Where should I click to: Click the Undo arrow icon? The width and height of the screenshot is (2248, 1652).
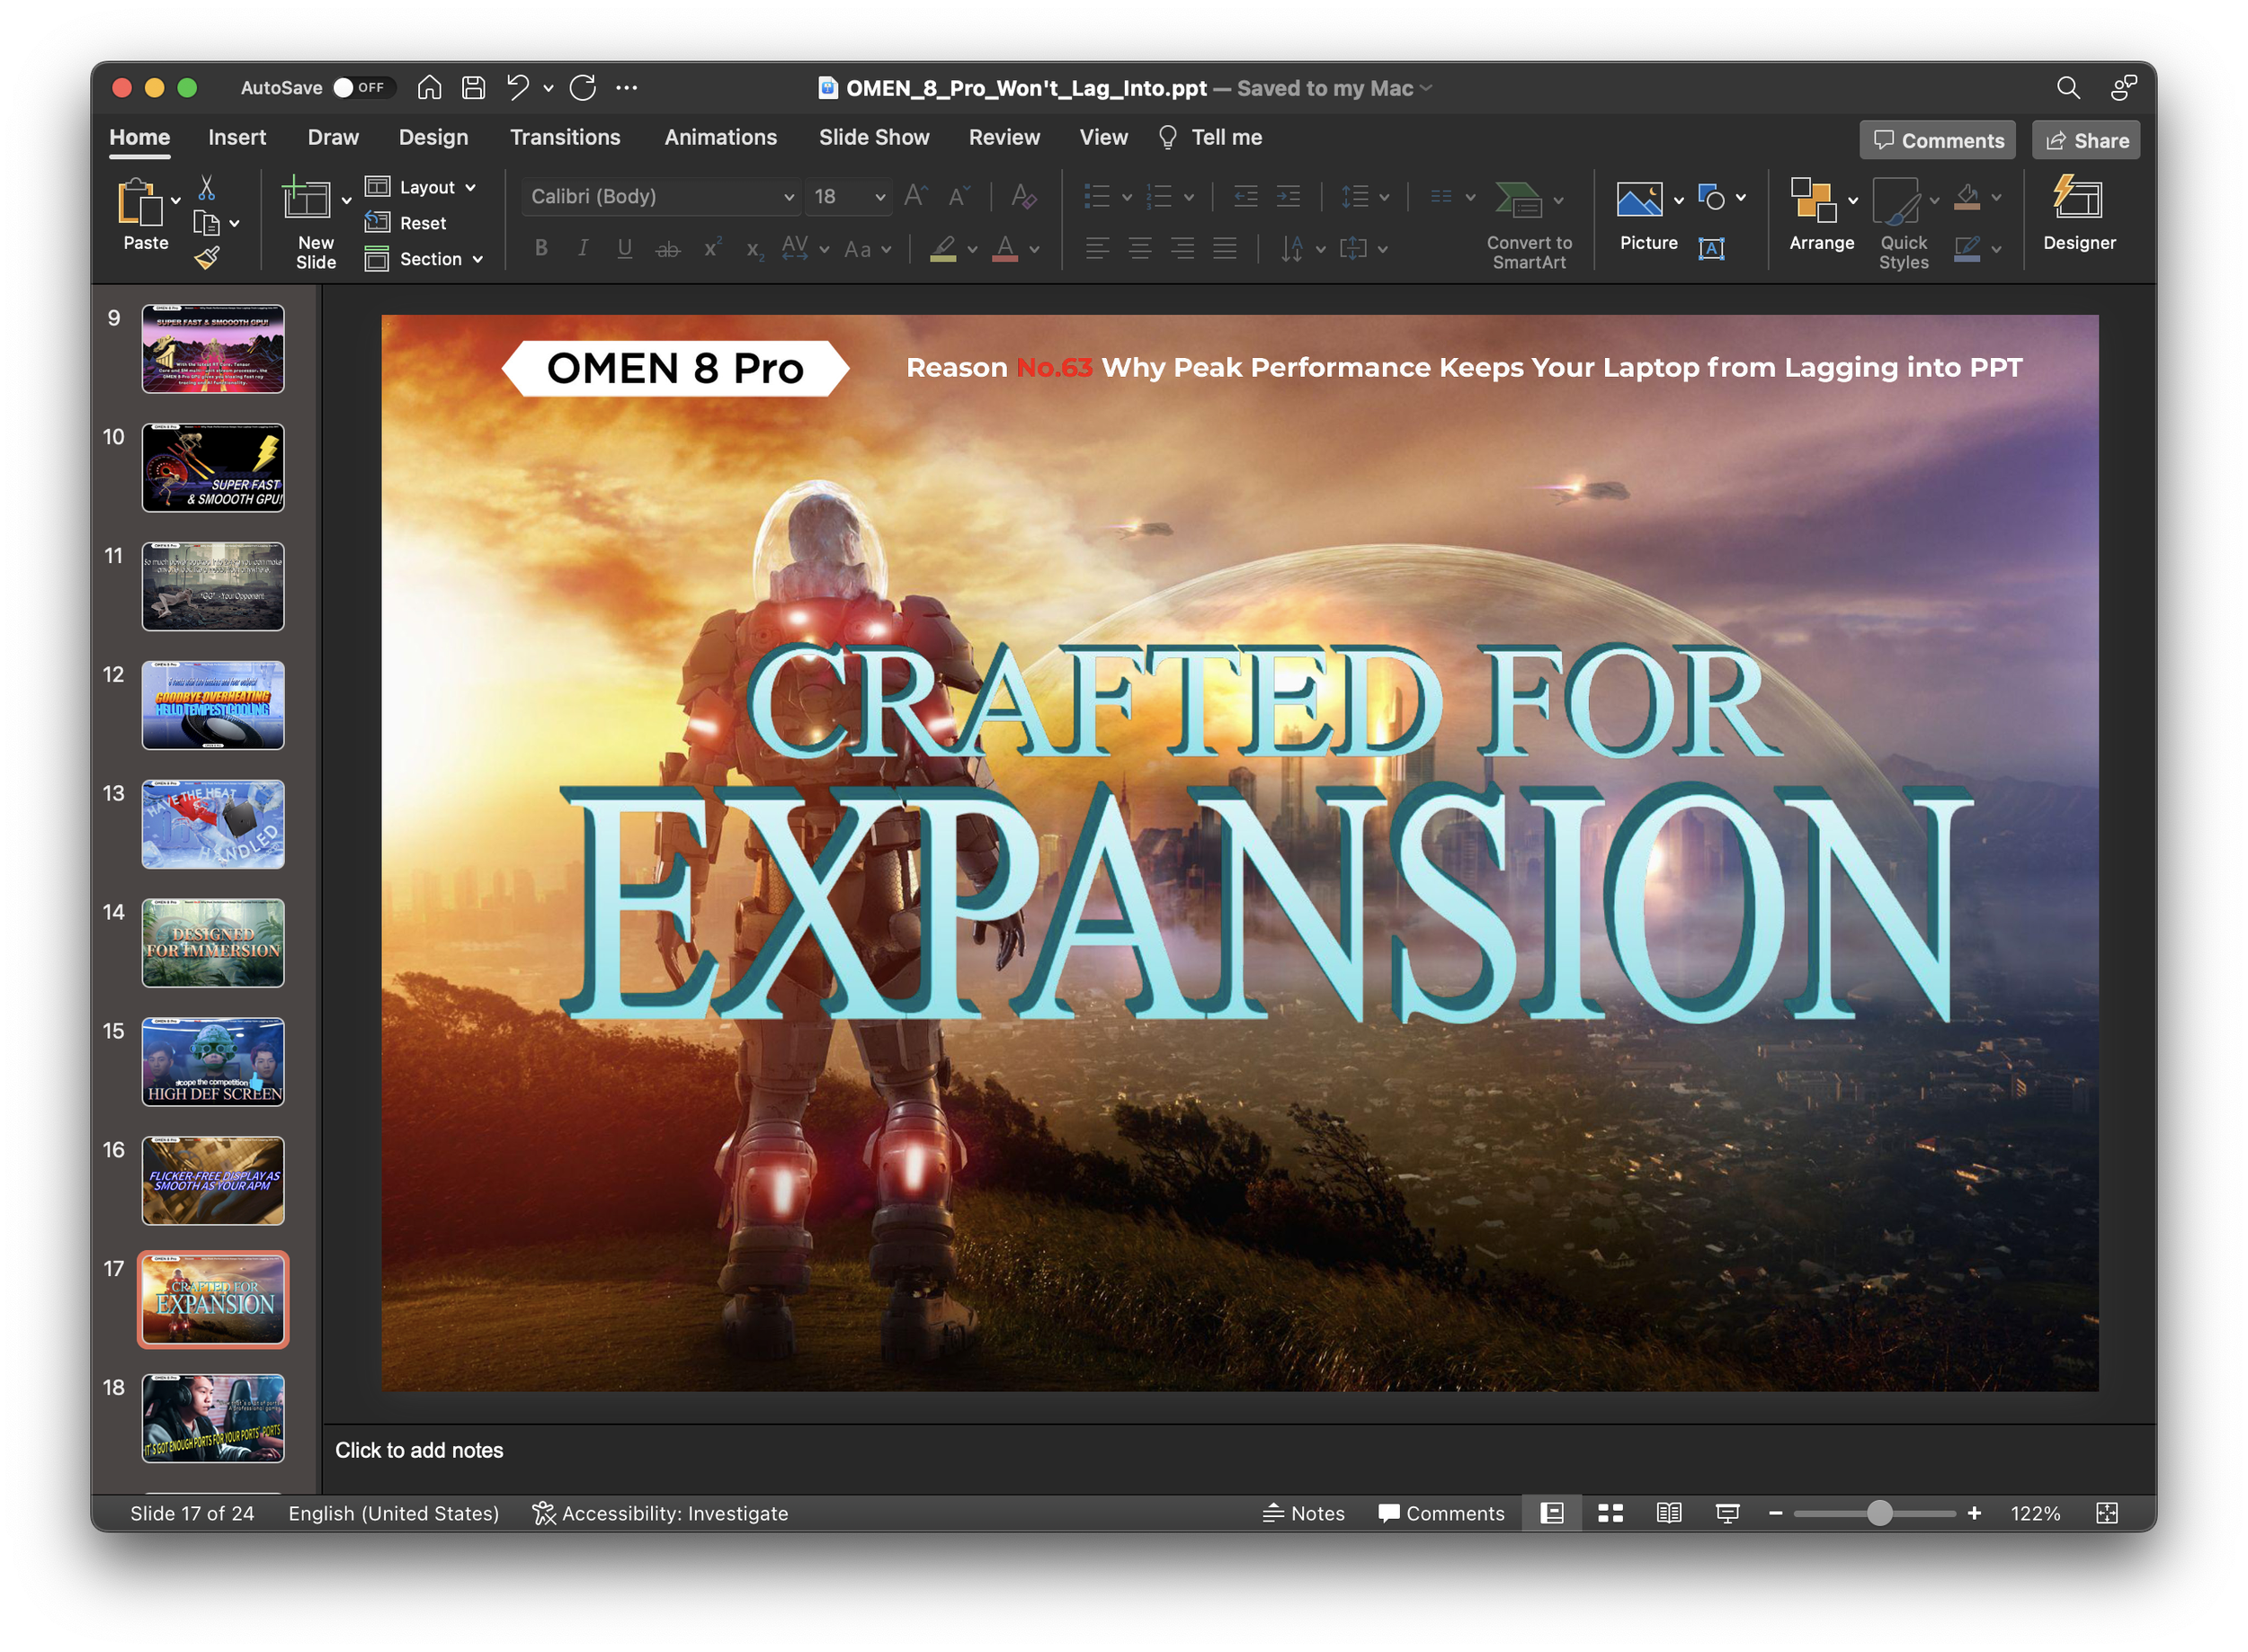[x=518, y=88]
